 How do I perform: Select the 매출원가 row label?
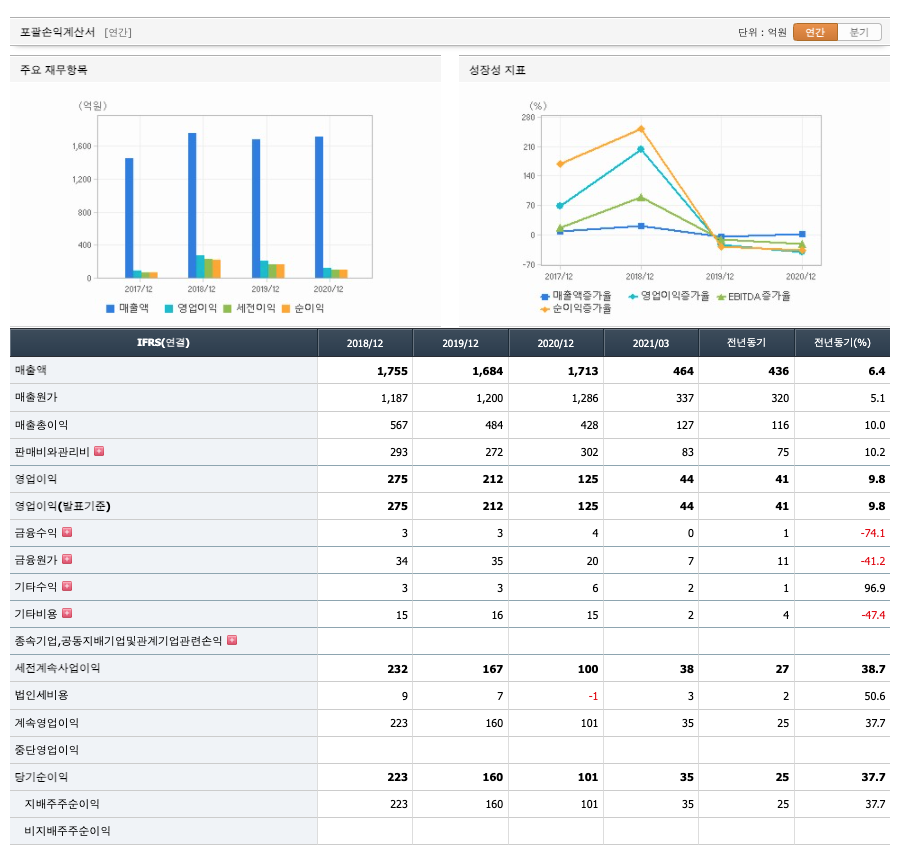pos(36,397)
